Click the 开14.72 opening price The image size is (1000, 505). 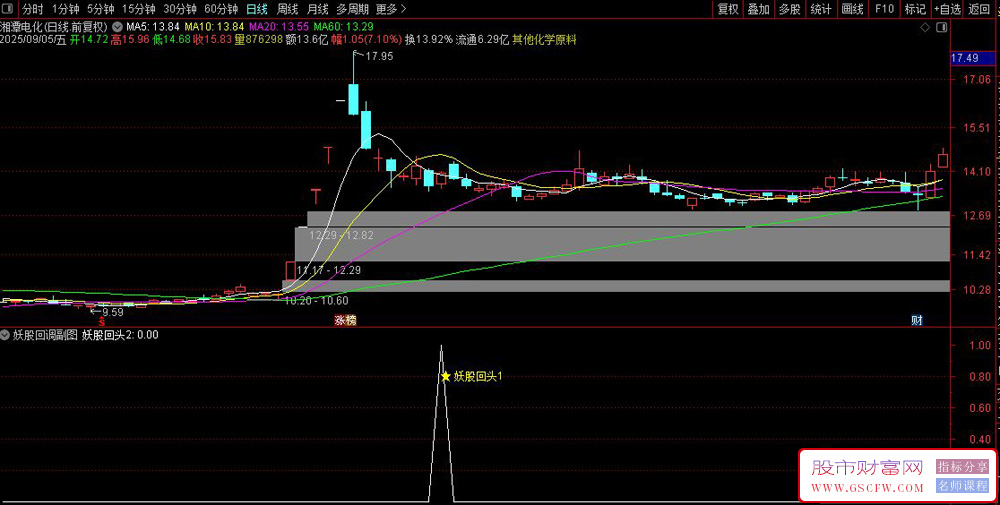pyautogui.click(x=89, y=40)
